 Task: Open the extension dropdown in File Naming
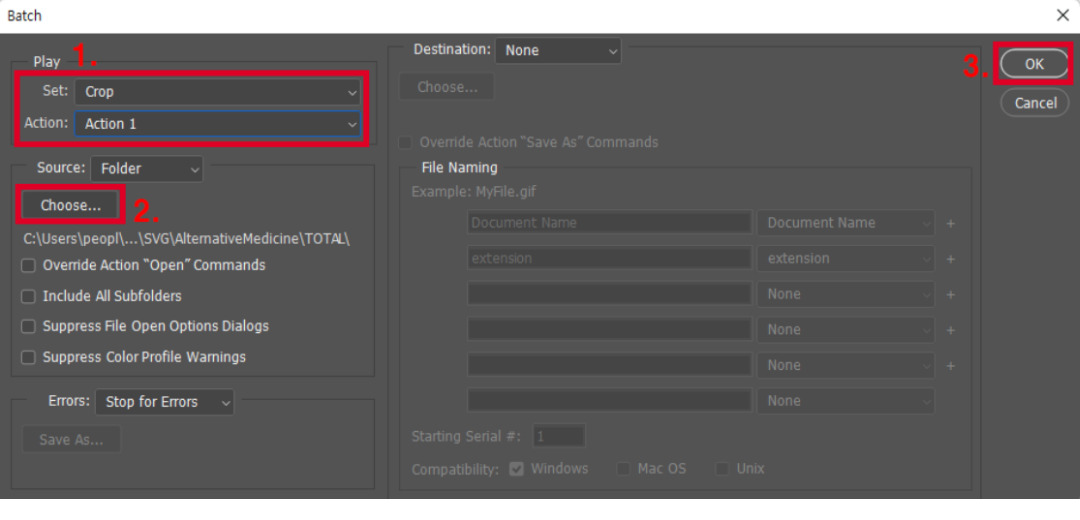pos(846,258)
